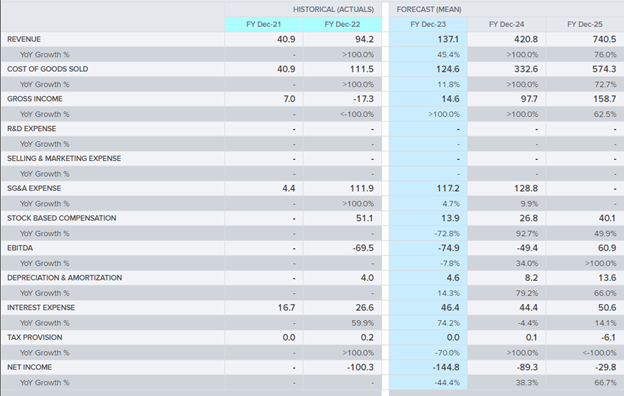
Task: Click the DEPRECIATION & AMORTIZATION label
Action: (64, 278)
